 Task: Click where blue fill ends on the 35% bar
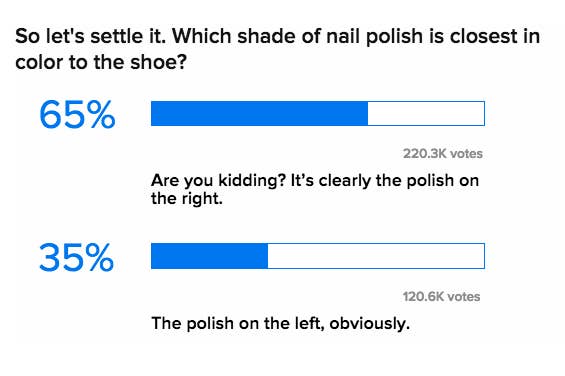[x=268, y=256]
